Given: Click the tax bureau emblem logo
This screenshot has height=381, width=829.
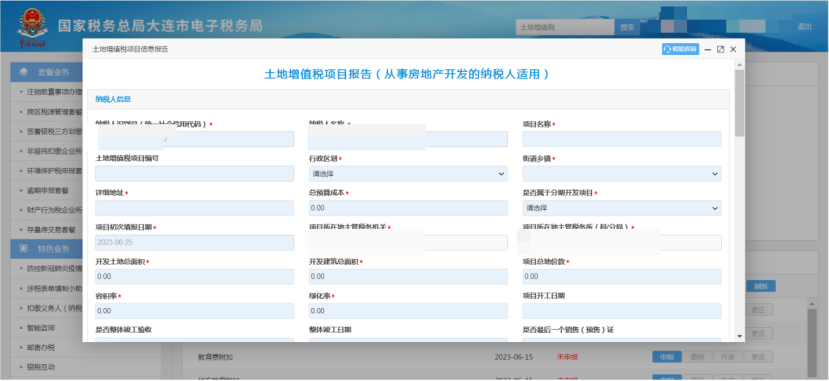Looking at the screenshot, I should (32, 26).
